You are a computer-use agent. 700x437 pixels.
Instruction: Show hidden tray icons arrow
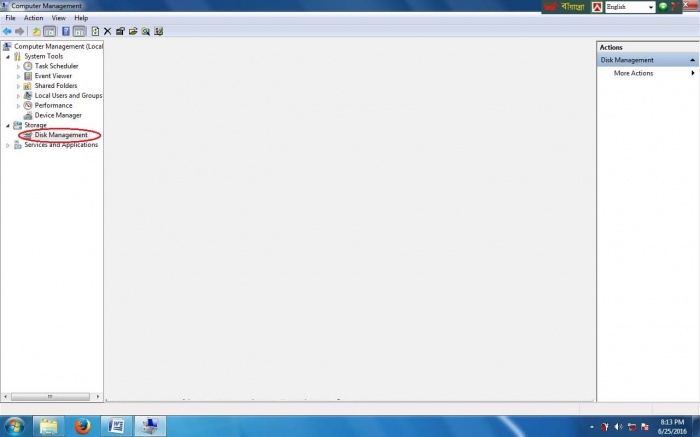pos(592,427)
